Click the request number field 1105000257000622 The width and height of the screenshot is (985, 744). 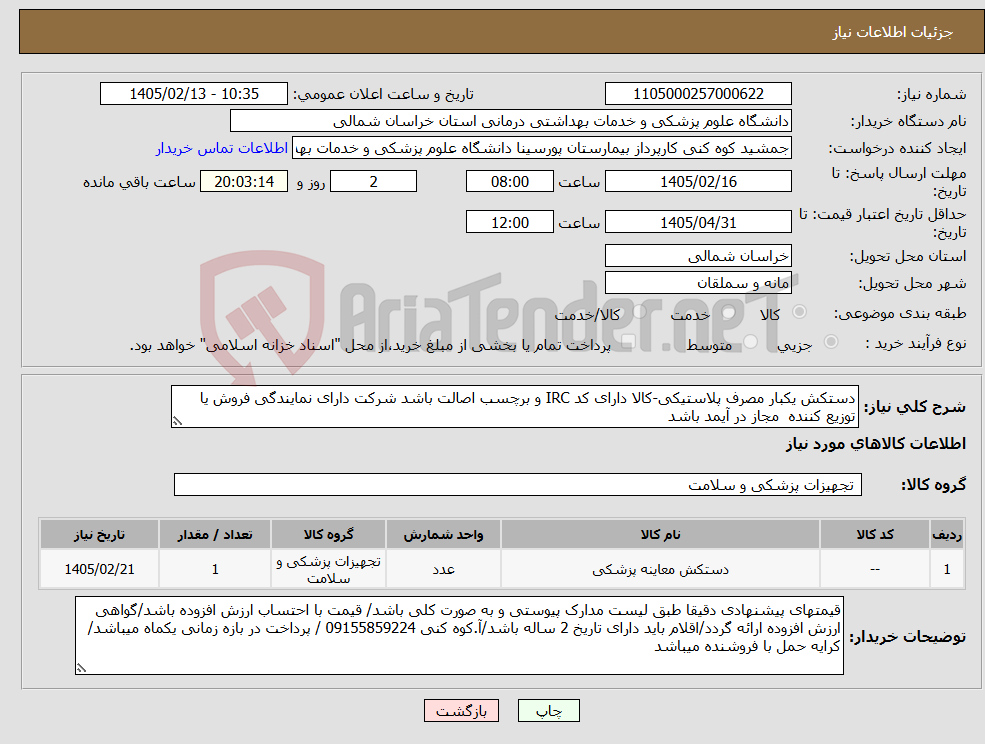698,94
